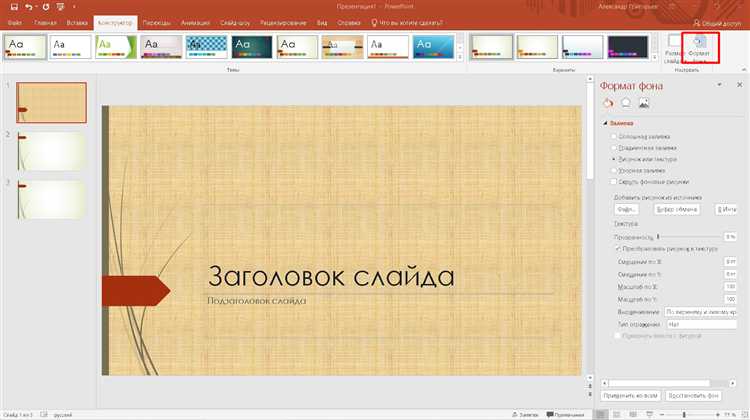Click the Redo (repeat) icon
750x420 pixels.
[x=45, y=7]
